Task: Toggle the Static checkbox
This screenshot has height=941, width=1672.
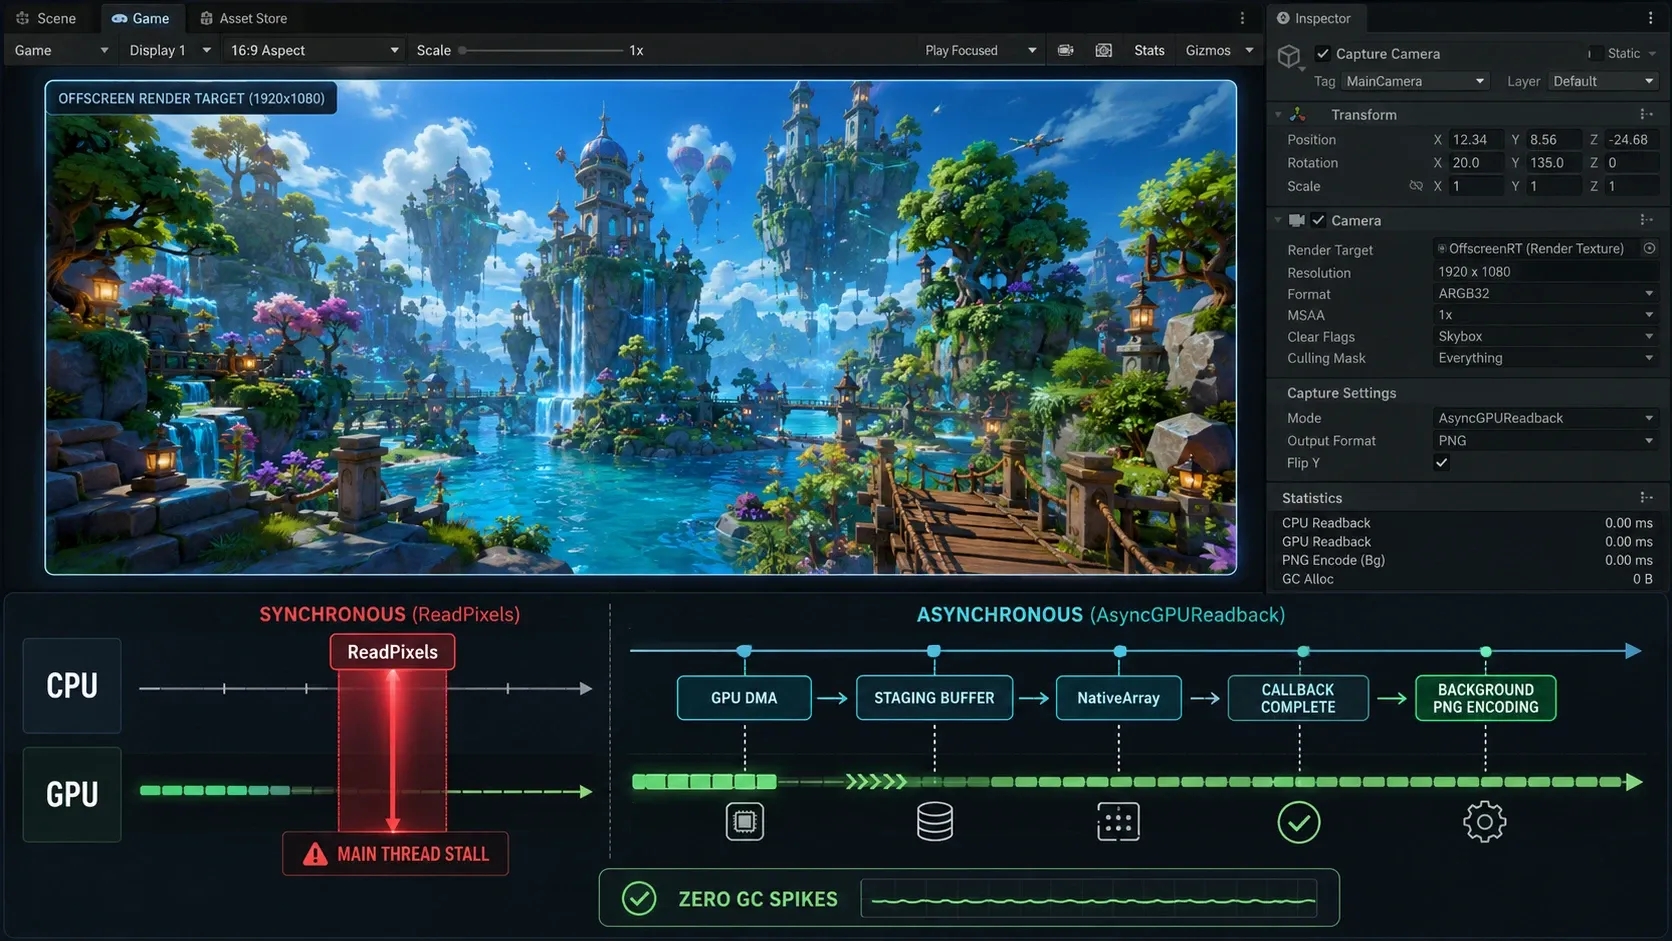Action: (x=1594, y=53)
